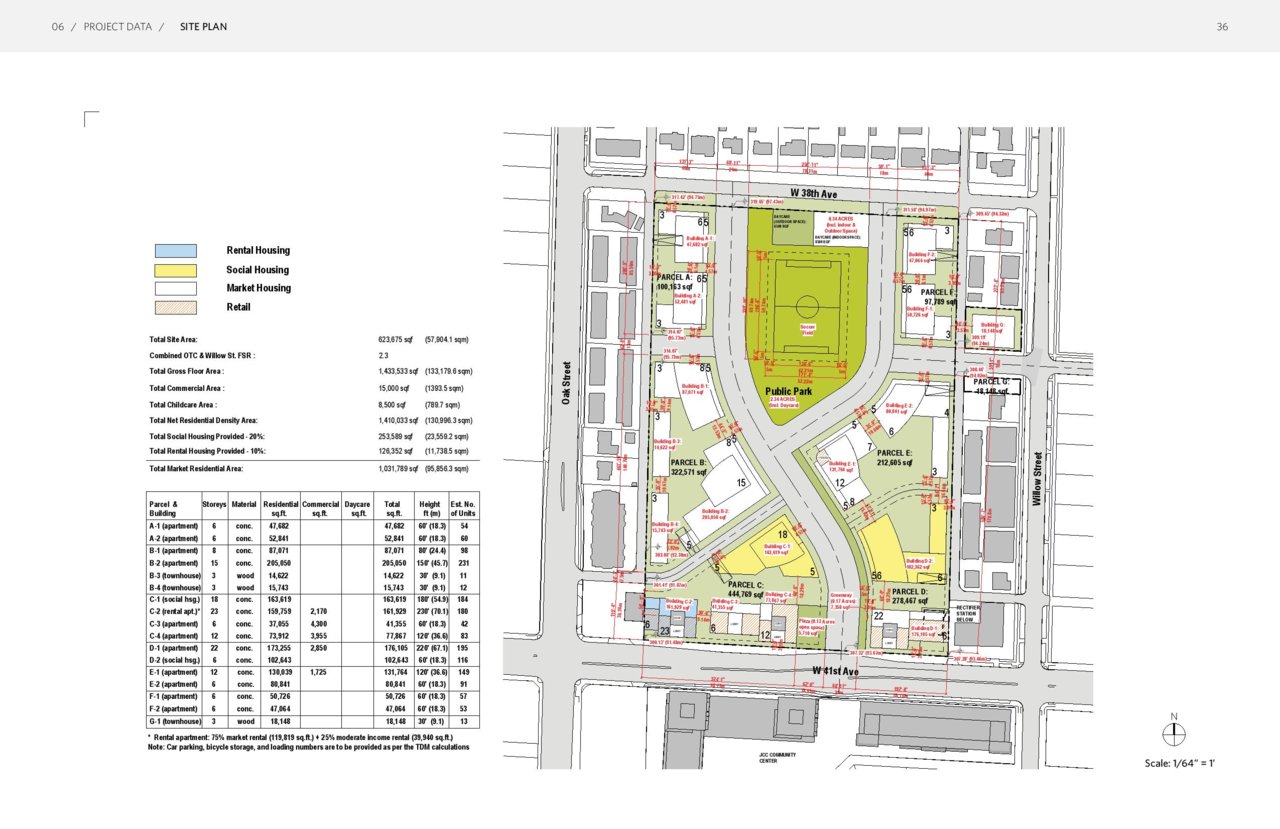Click the 'SITE PLAN' header title
The image size is (1280, 829).
click(x=203, y=27)
